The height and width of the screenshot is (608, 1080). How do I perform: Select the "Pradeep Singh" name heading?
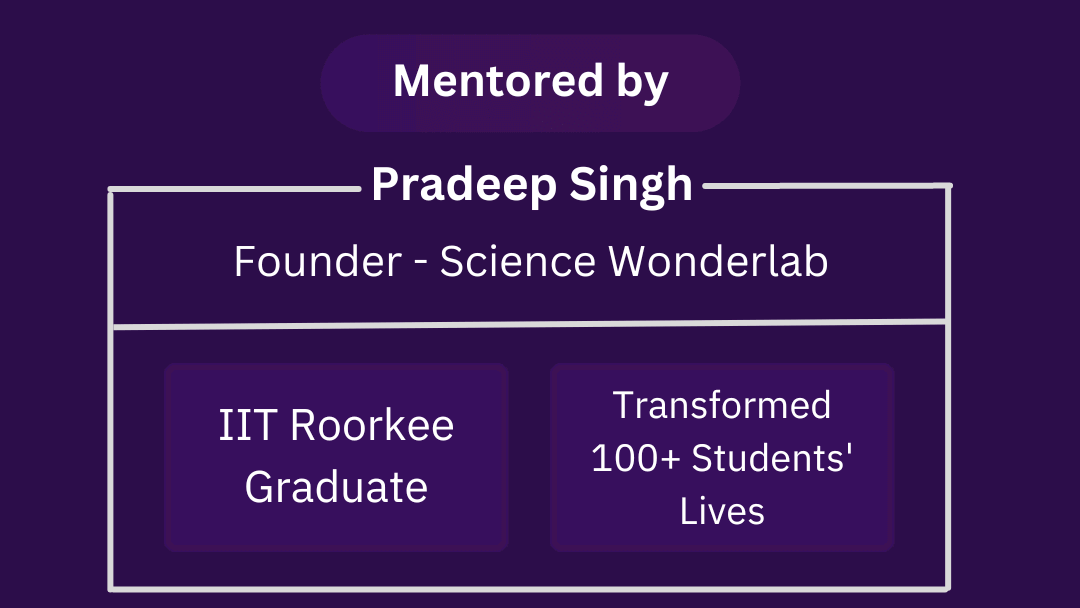(532, 185)
